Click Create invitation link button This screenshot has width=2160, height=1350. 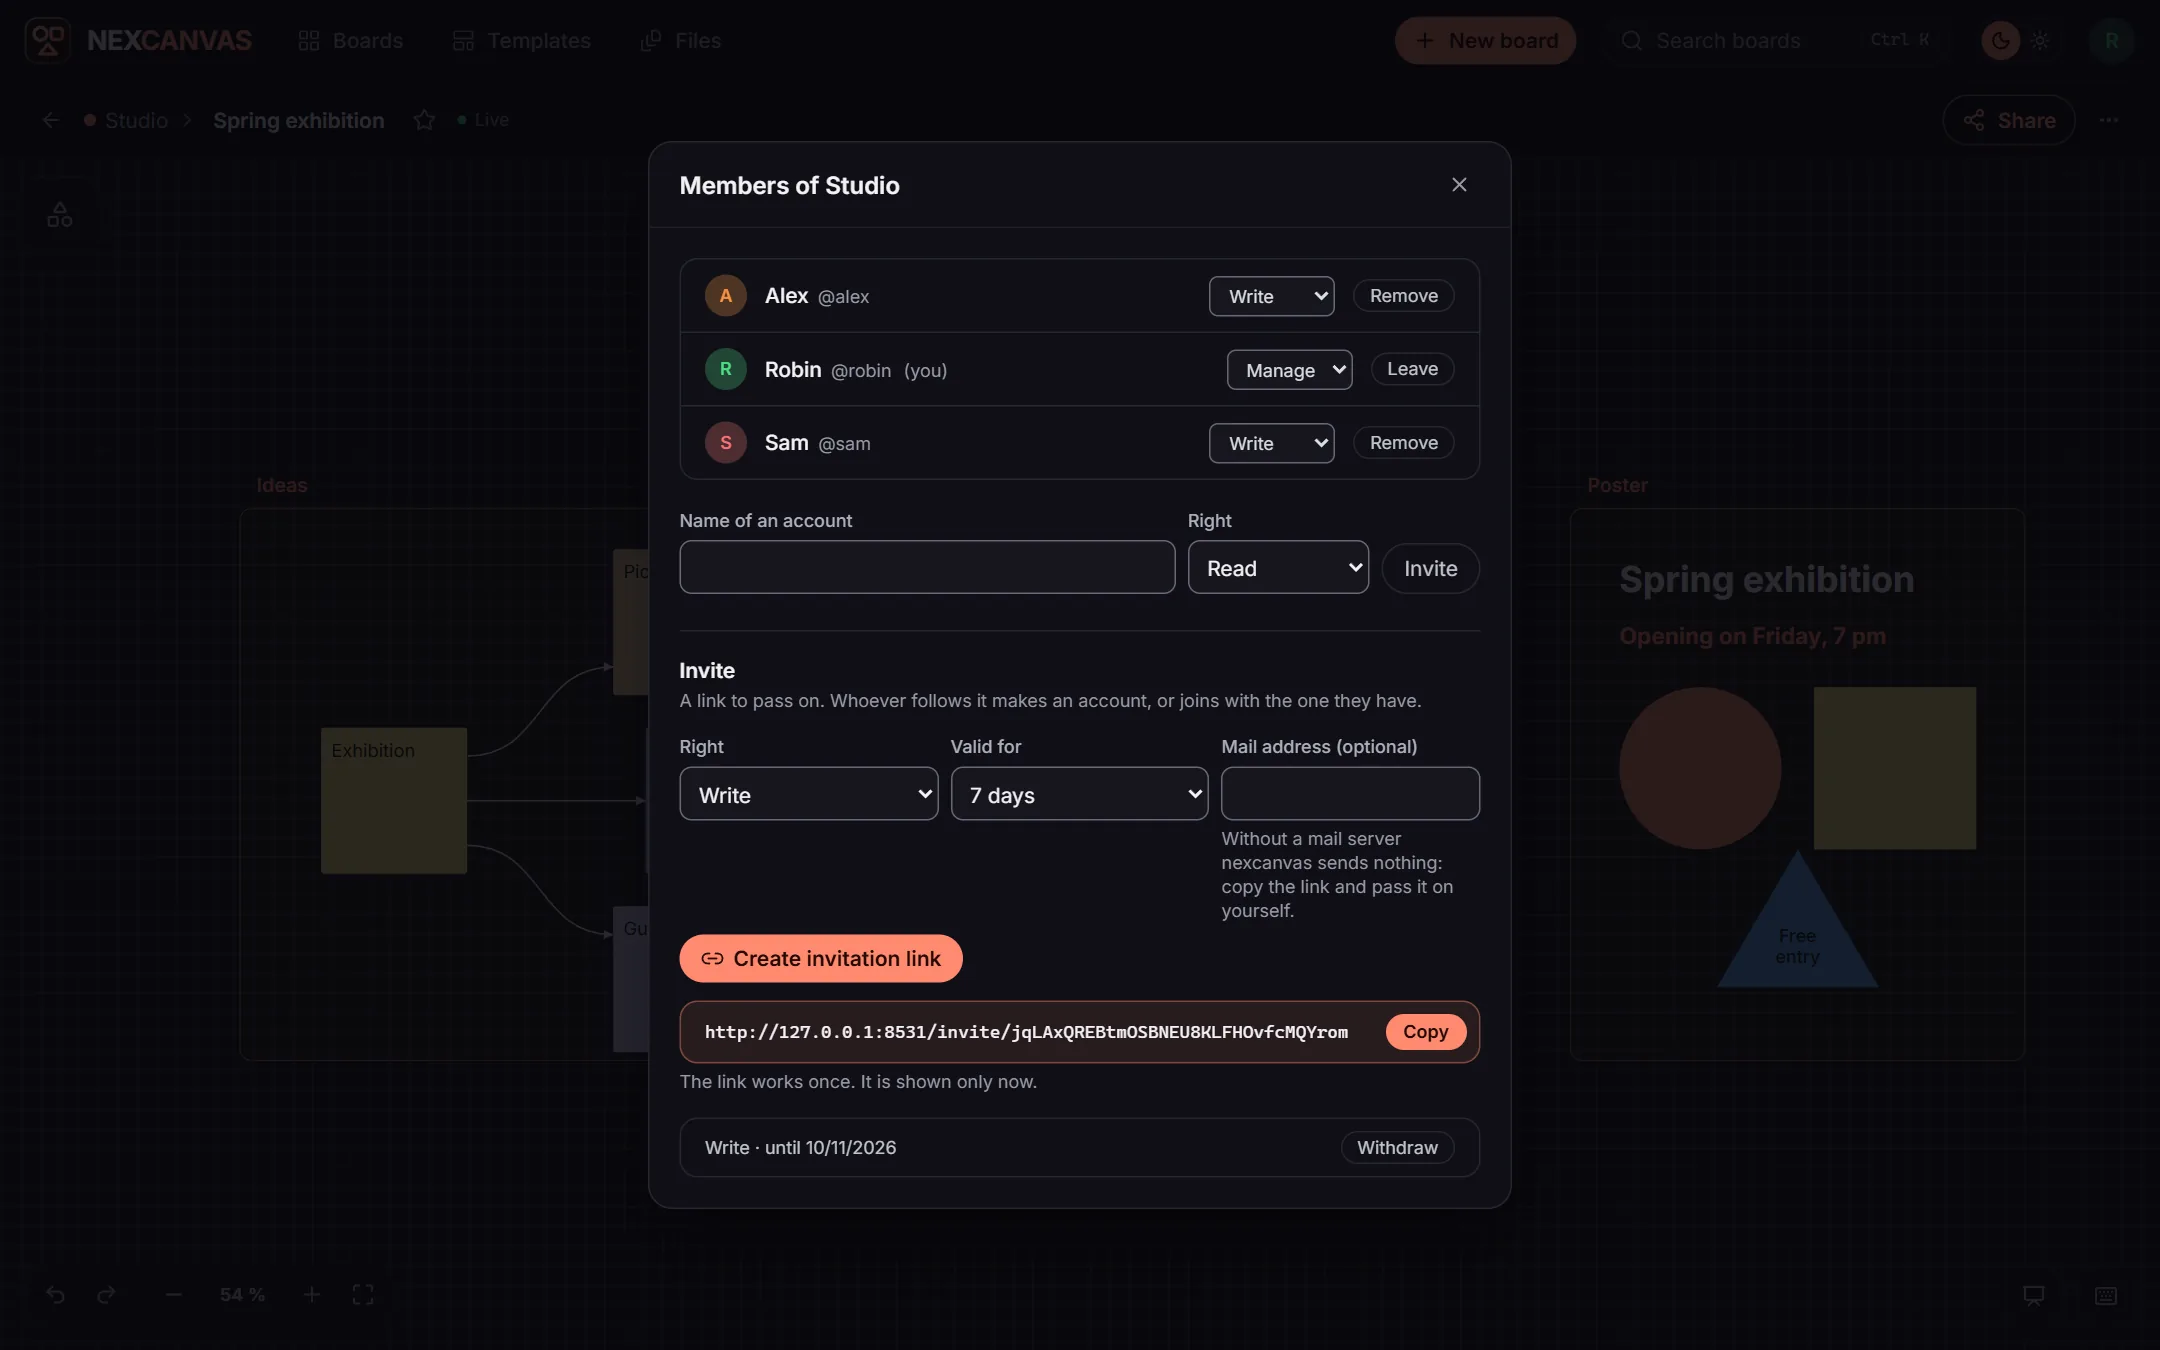pyautogui.click(x=820, y=958)
